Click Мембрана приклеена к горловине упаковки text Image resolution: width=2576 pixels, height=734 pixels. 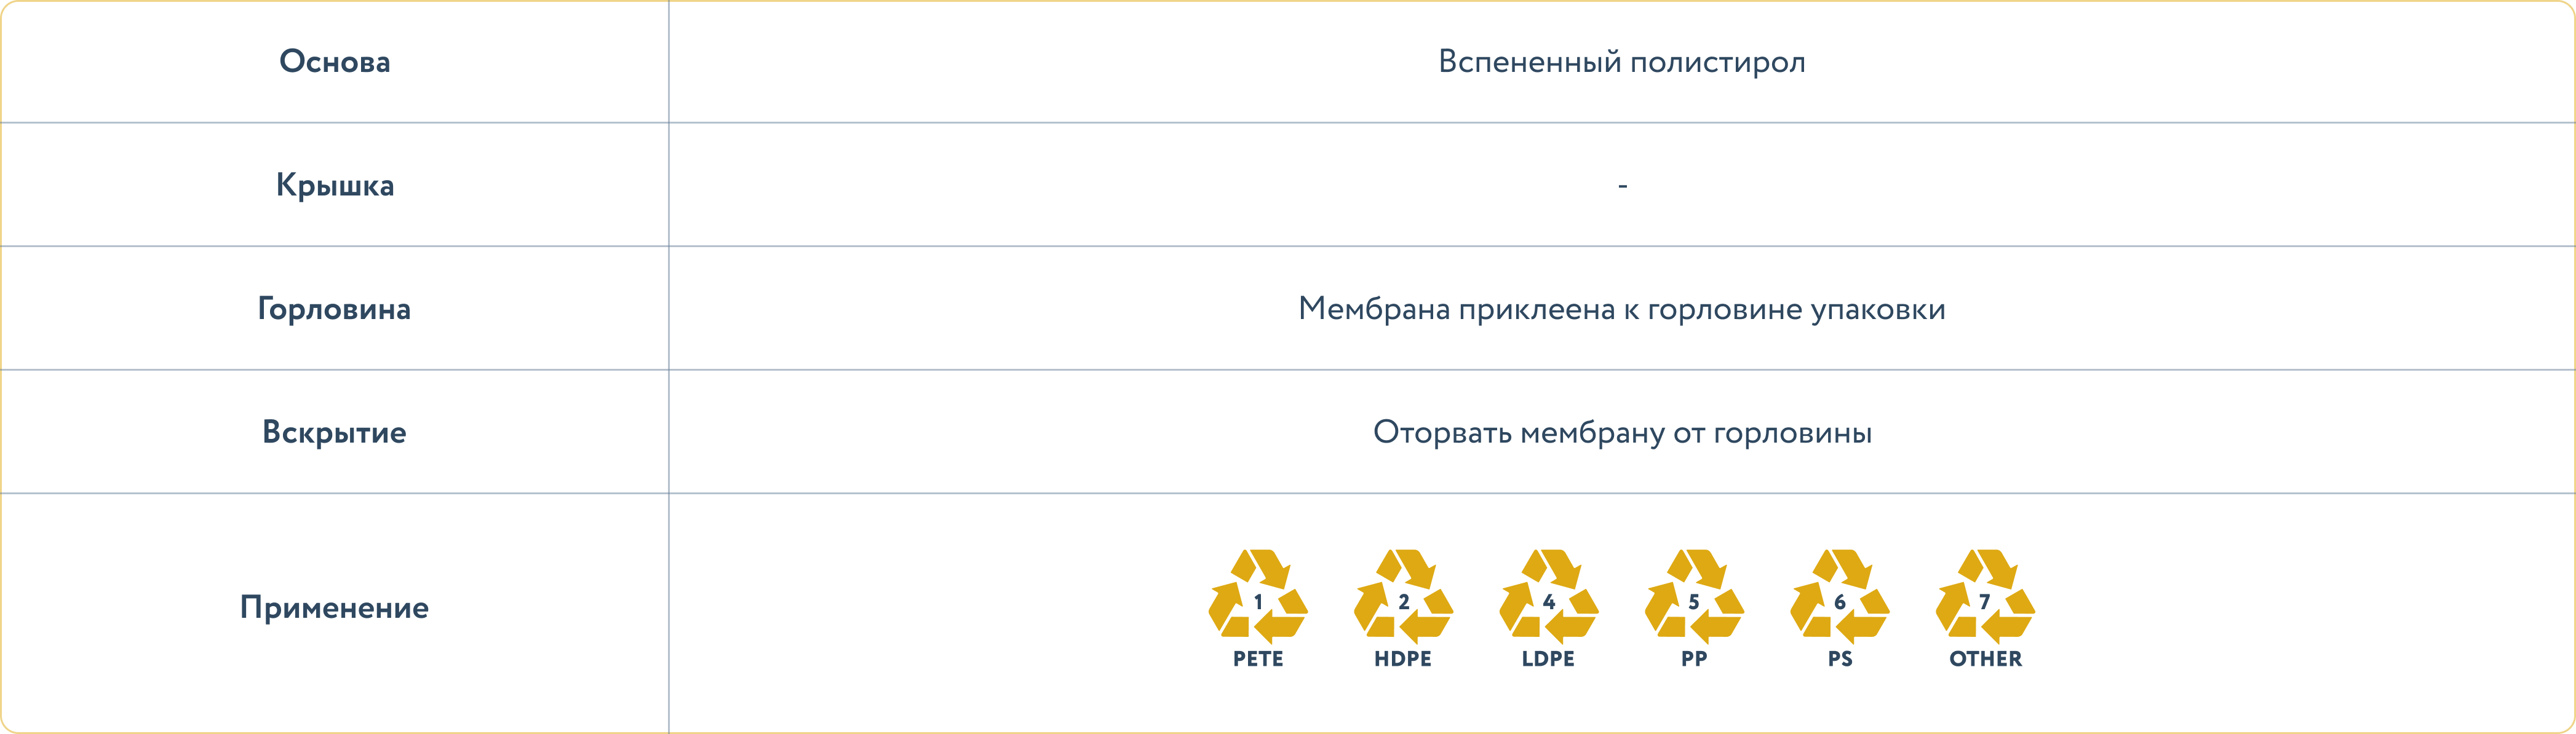point(1622,309)
